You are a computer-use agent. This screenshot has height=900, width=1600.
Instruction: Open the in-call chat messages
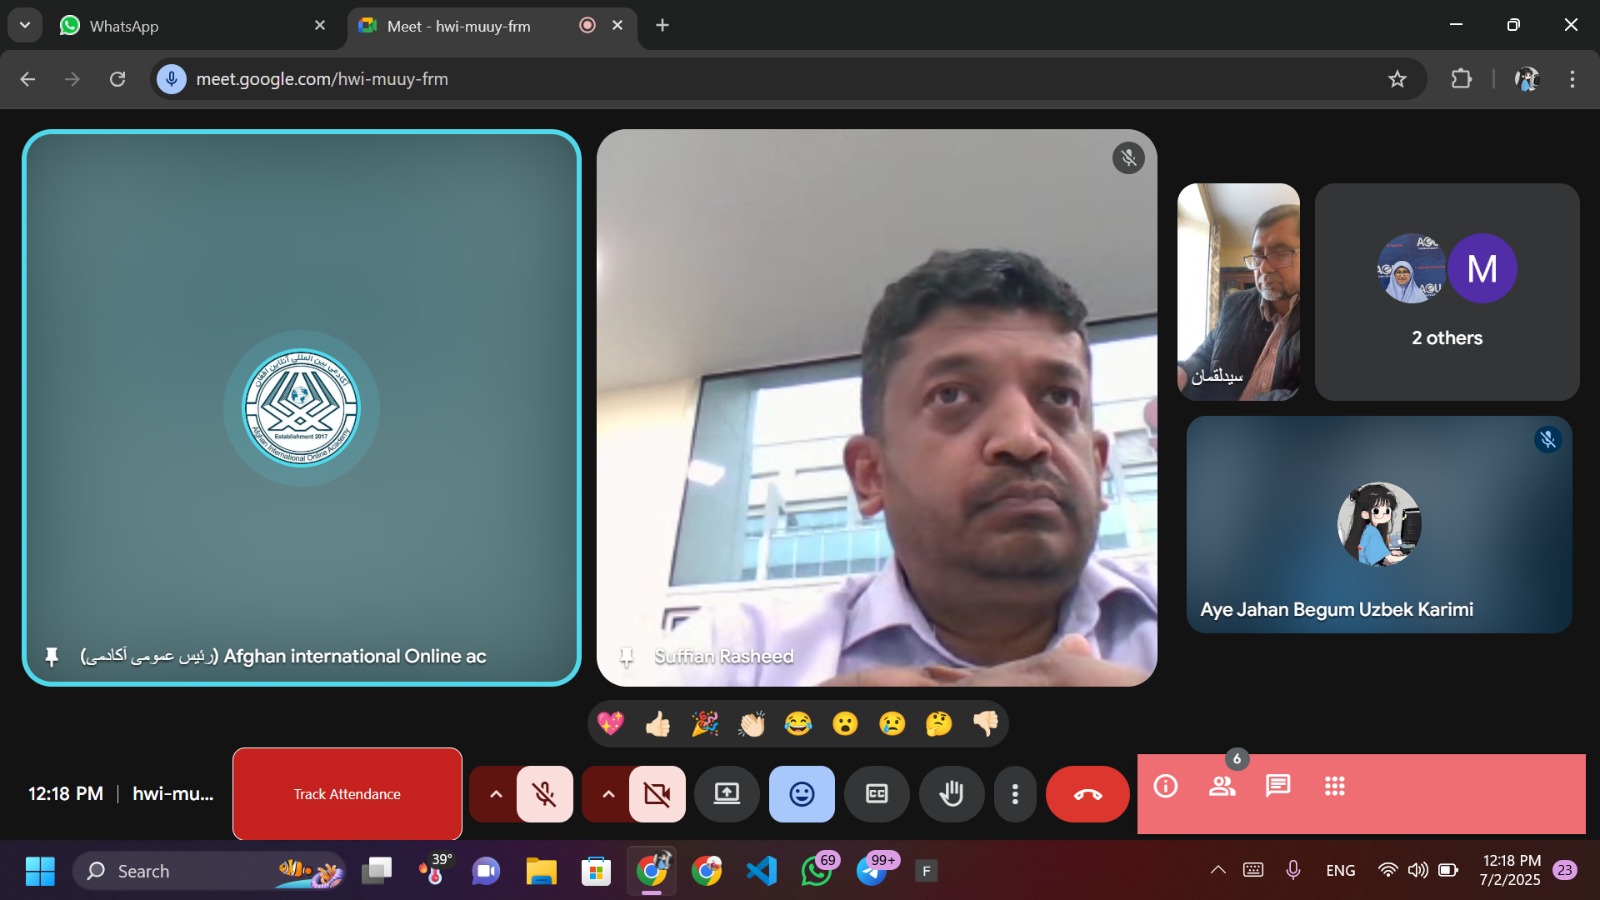pos(1278,787)
